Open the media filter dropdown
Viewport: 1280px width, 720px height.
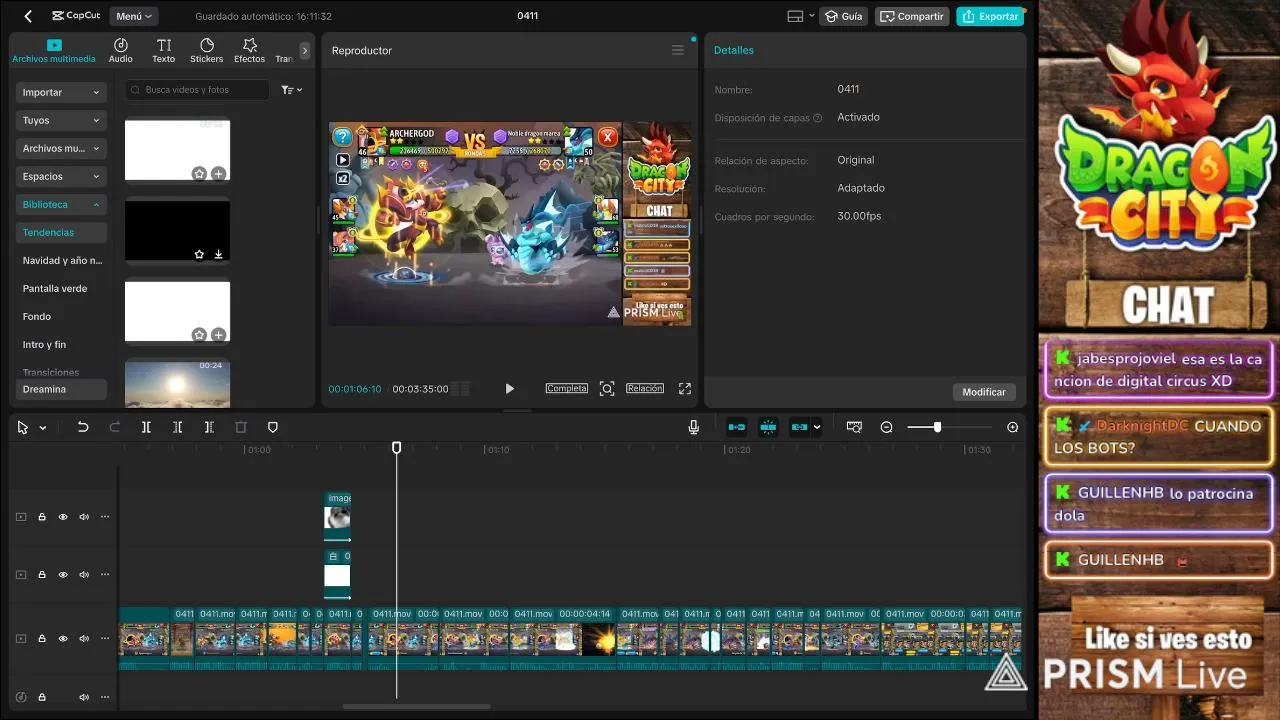pos(291,90)
